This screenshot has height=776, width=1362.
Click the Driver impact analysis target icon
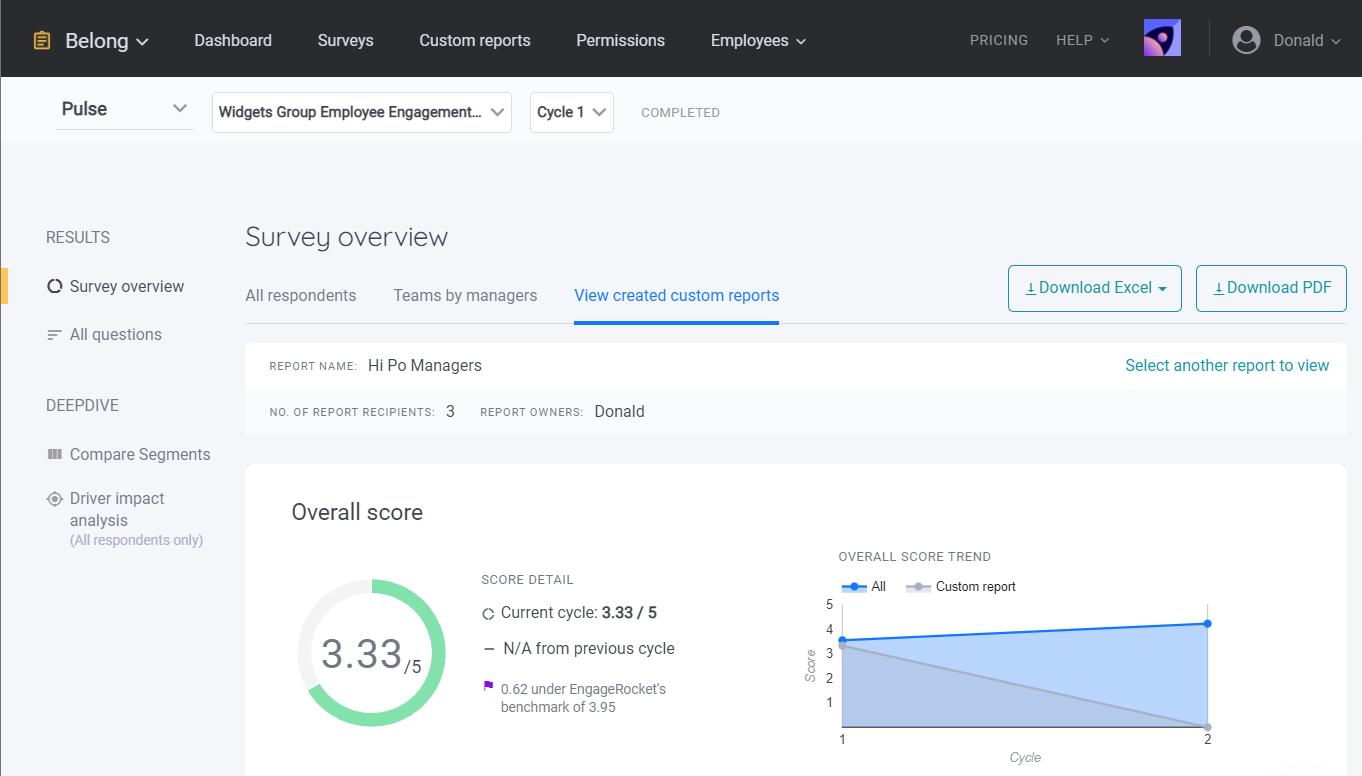[55, 499]
